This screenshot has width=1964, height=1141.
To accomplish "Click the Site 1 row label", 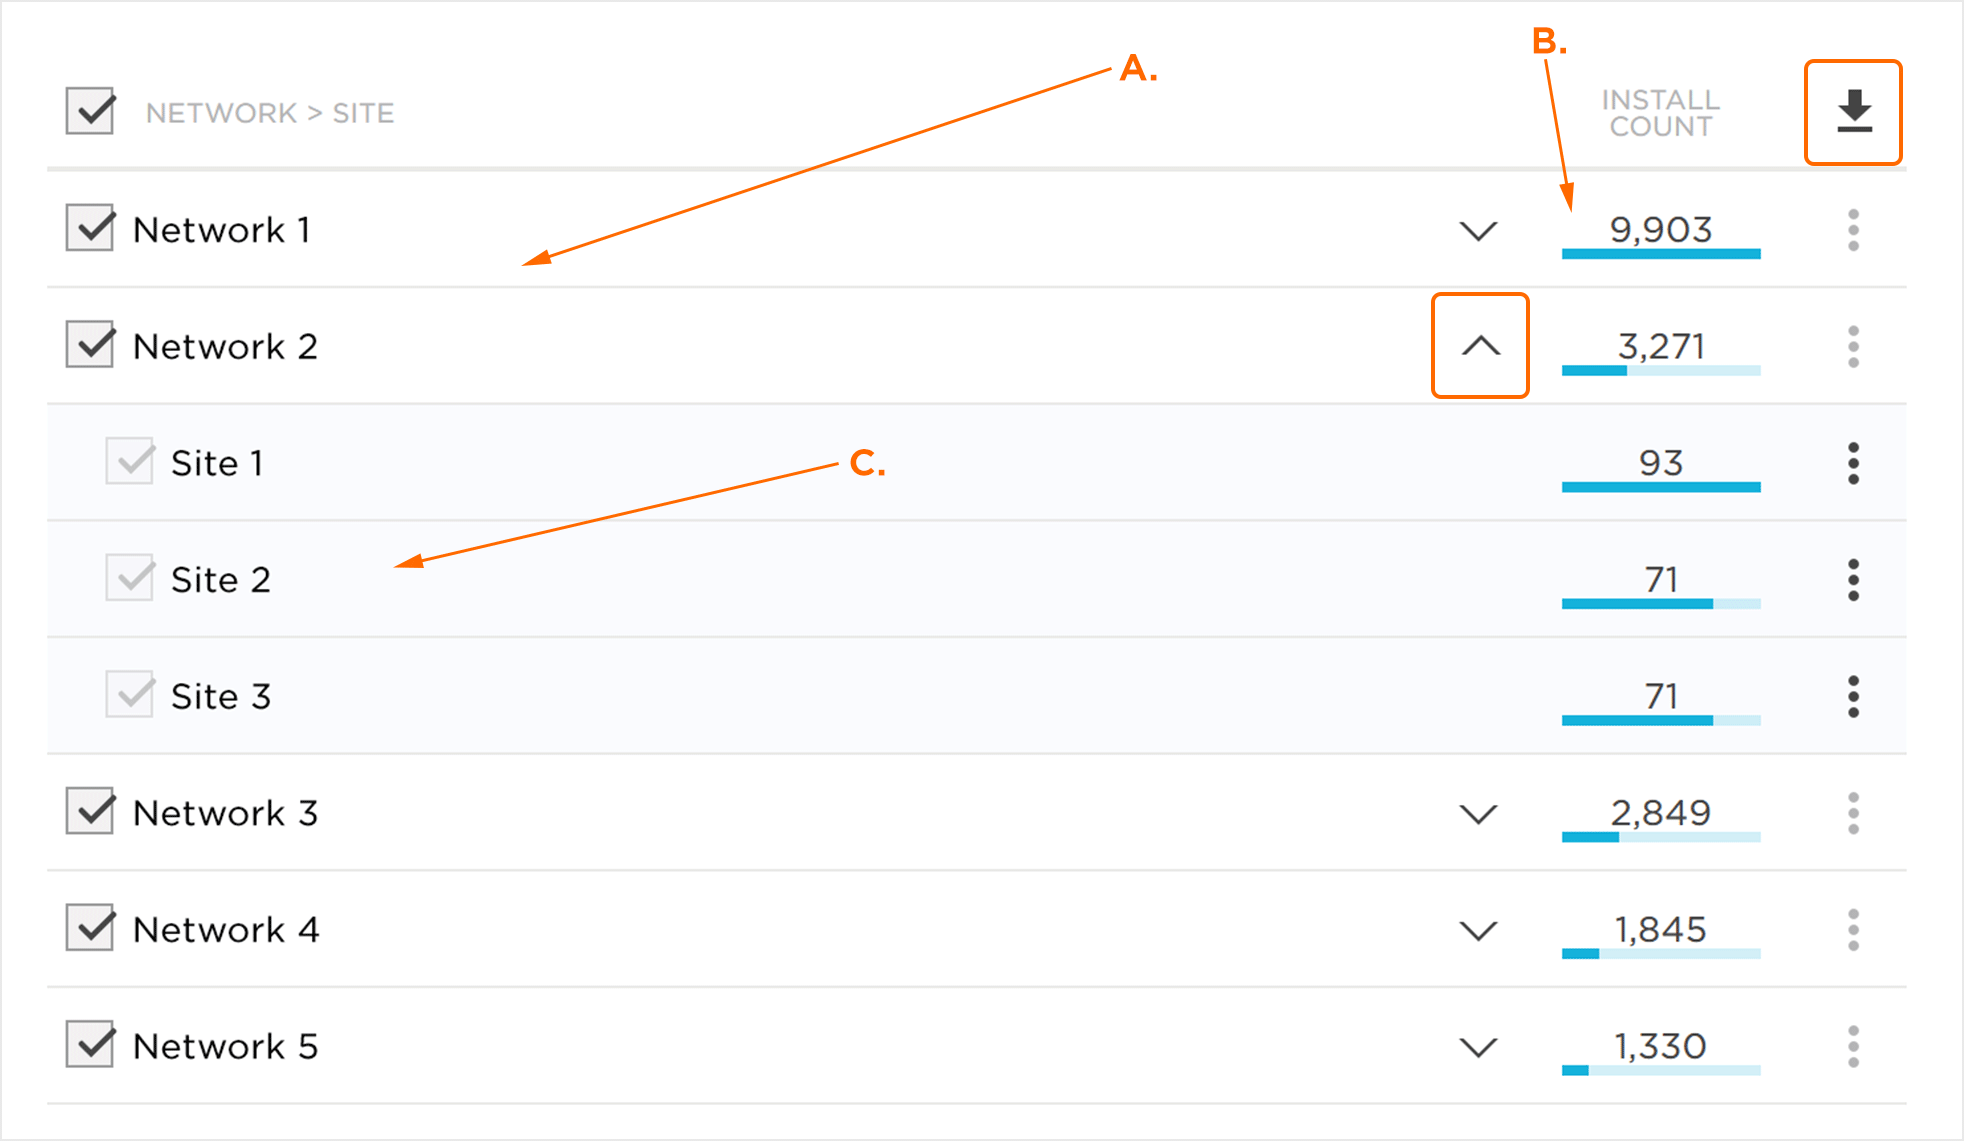I will click(217, 463).
